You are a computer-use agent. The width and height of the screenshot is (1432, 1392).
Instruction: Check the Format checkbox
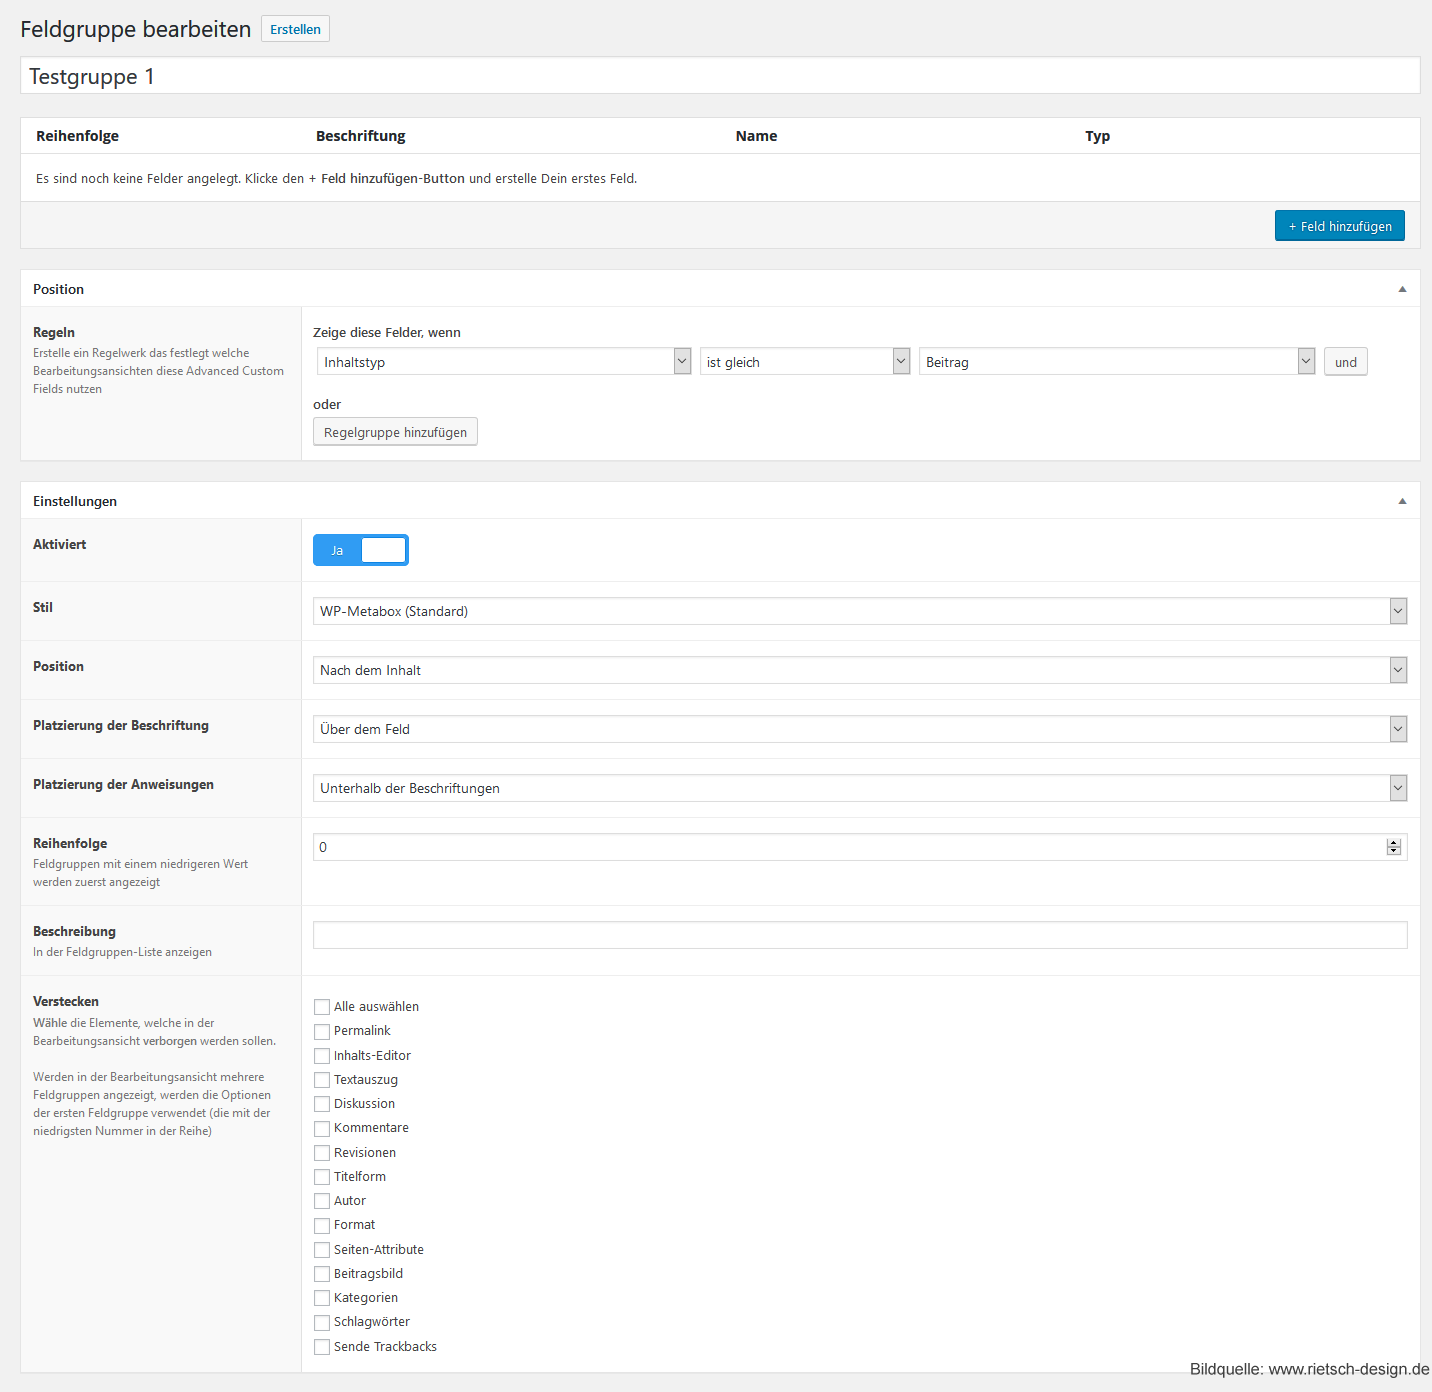tap(322, 1225)
